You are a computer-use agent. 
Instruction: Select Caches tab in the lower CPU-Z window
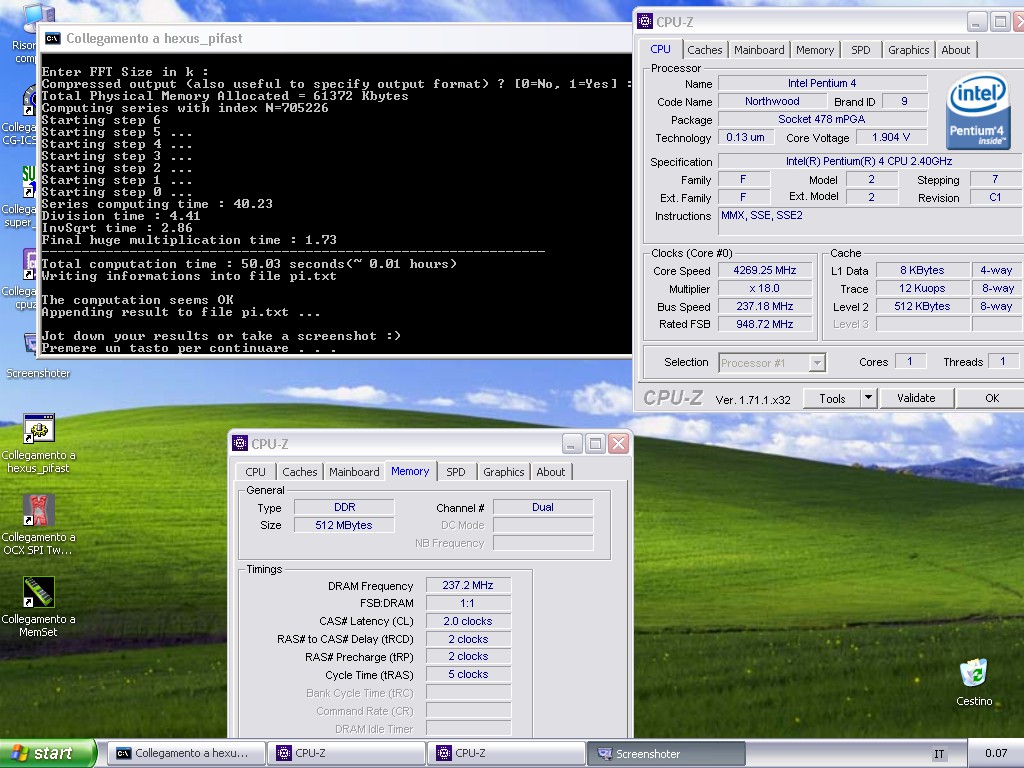[x=300, y=472]
